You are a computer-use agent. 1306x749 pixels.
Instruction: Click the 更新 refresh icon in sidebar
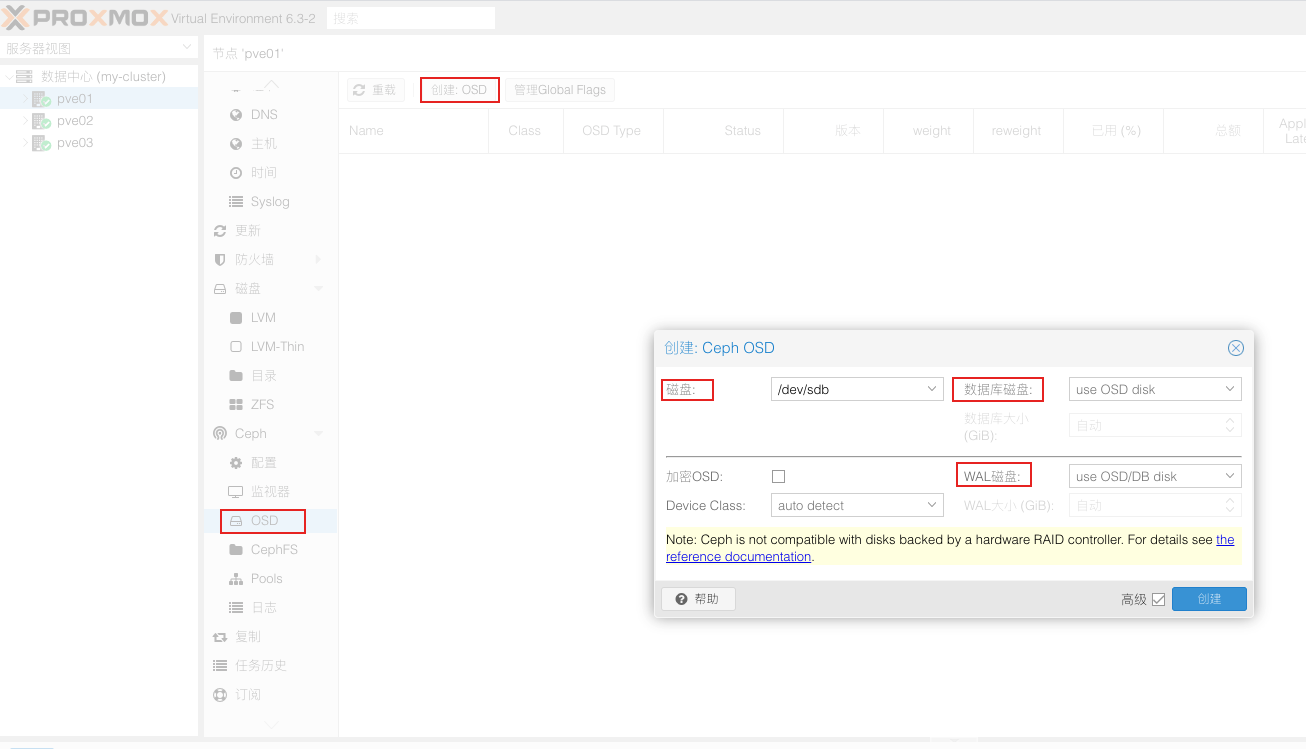tap(220, 231)
